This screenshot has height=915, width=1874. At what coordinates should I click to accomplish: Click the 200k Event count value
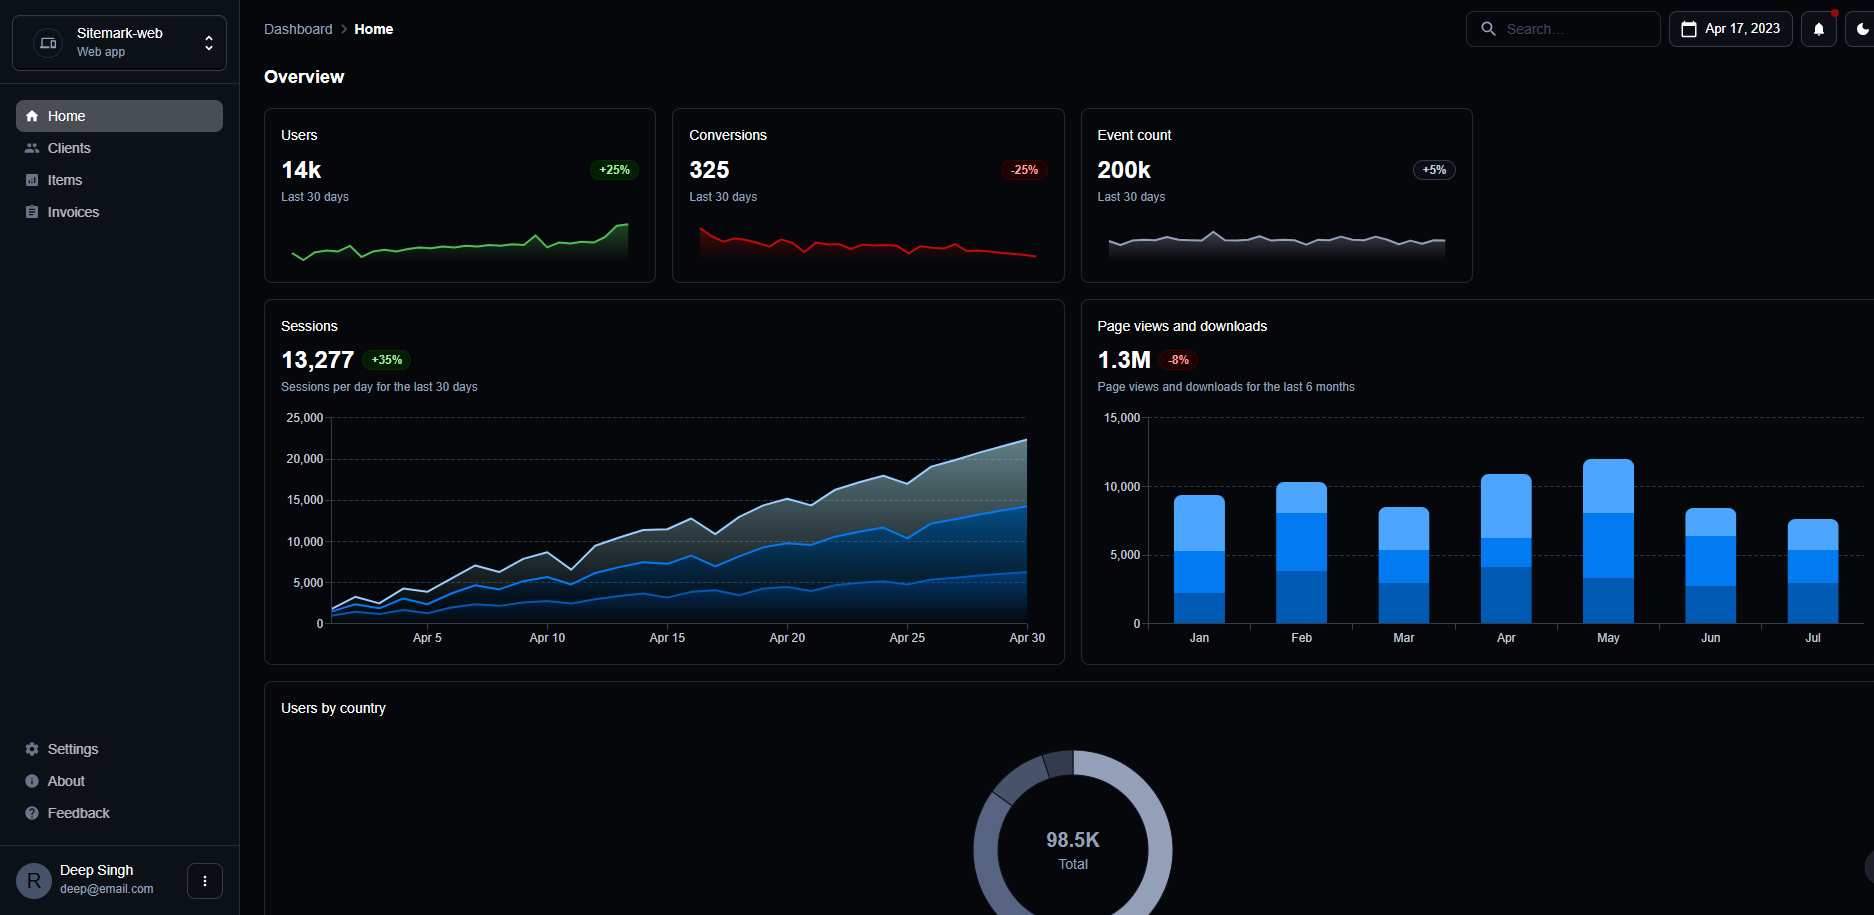tap(1124, 170)
